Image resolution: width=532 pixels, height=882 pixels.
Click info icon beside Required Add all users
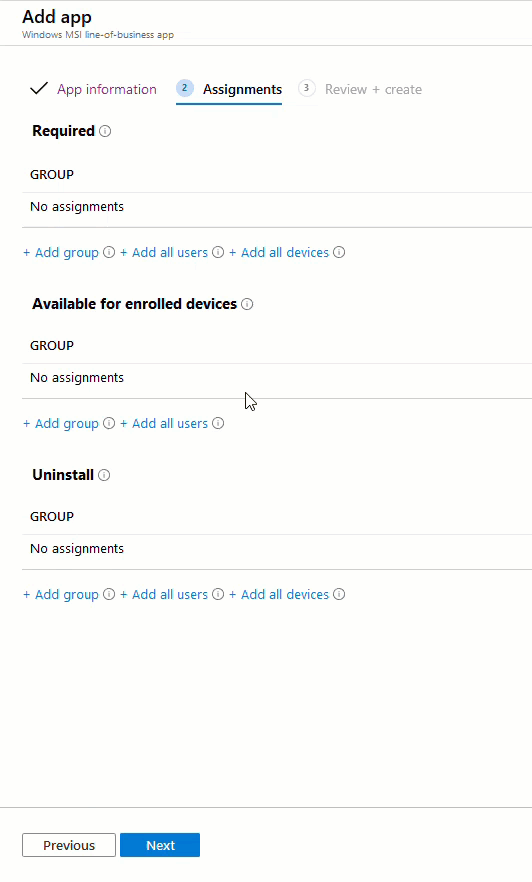(x=218, y=253)
